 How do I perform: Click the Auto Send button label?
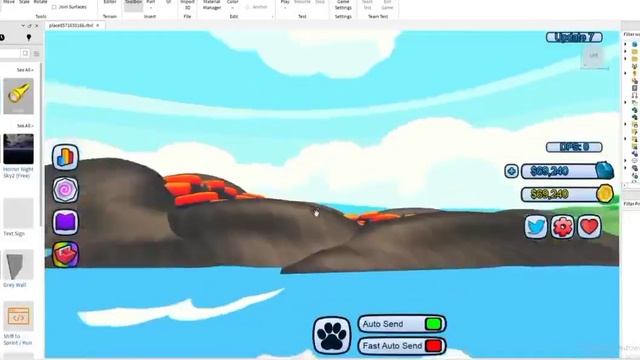click(383, 324)
